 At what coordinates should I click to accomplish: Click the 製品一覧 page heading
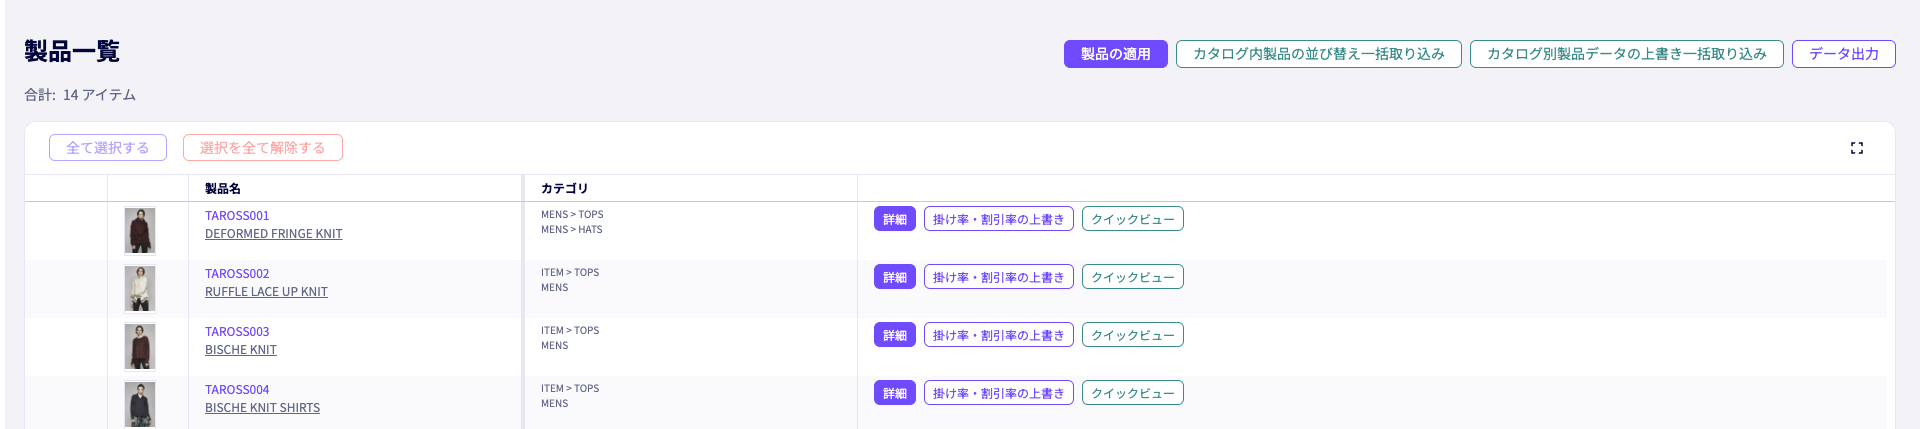click(x=72, y=51)
